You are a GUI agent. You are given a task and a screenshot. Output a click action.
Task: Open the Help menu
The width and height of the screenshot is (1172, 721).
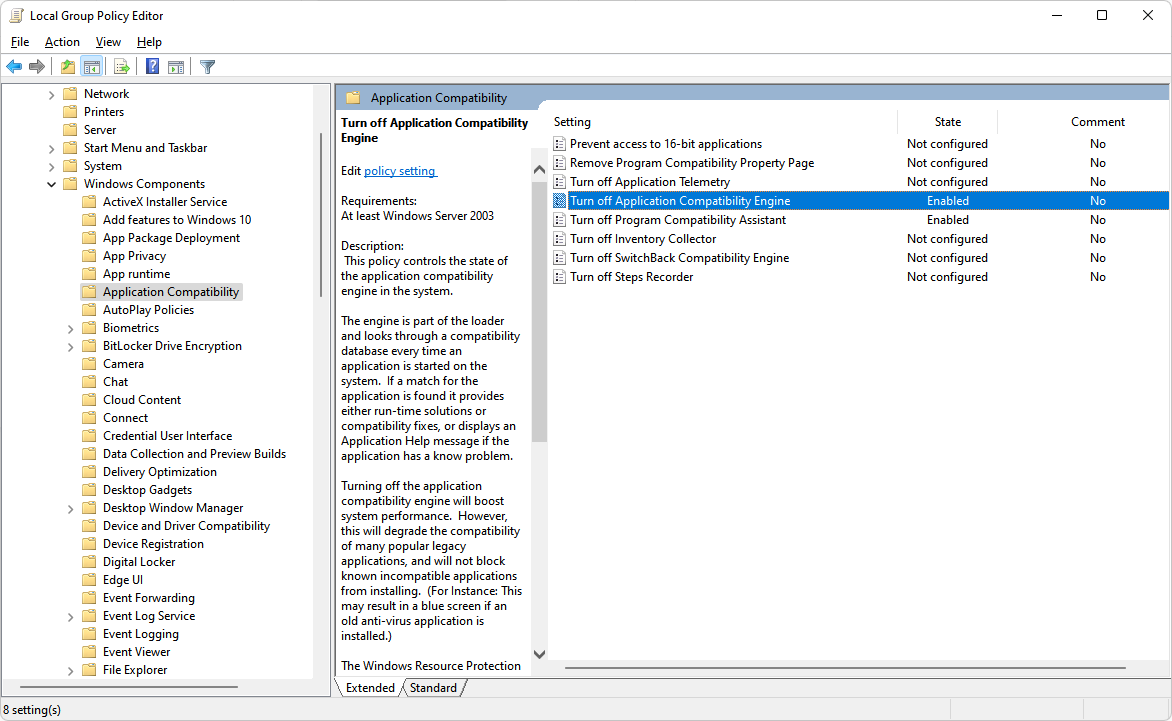click(x=149, y=42)
